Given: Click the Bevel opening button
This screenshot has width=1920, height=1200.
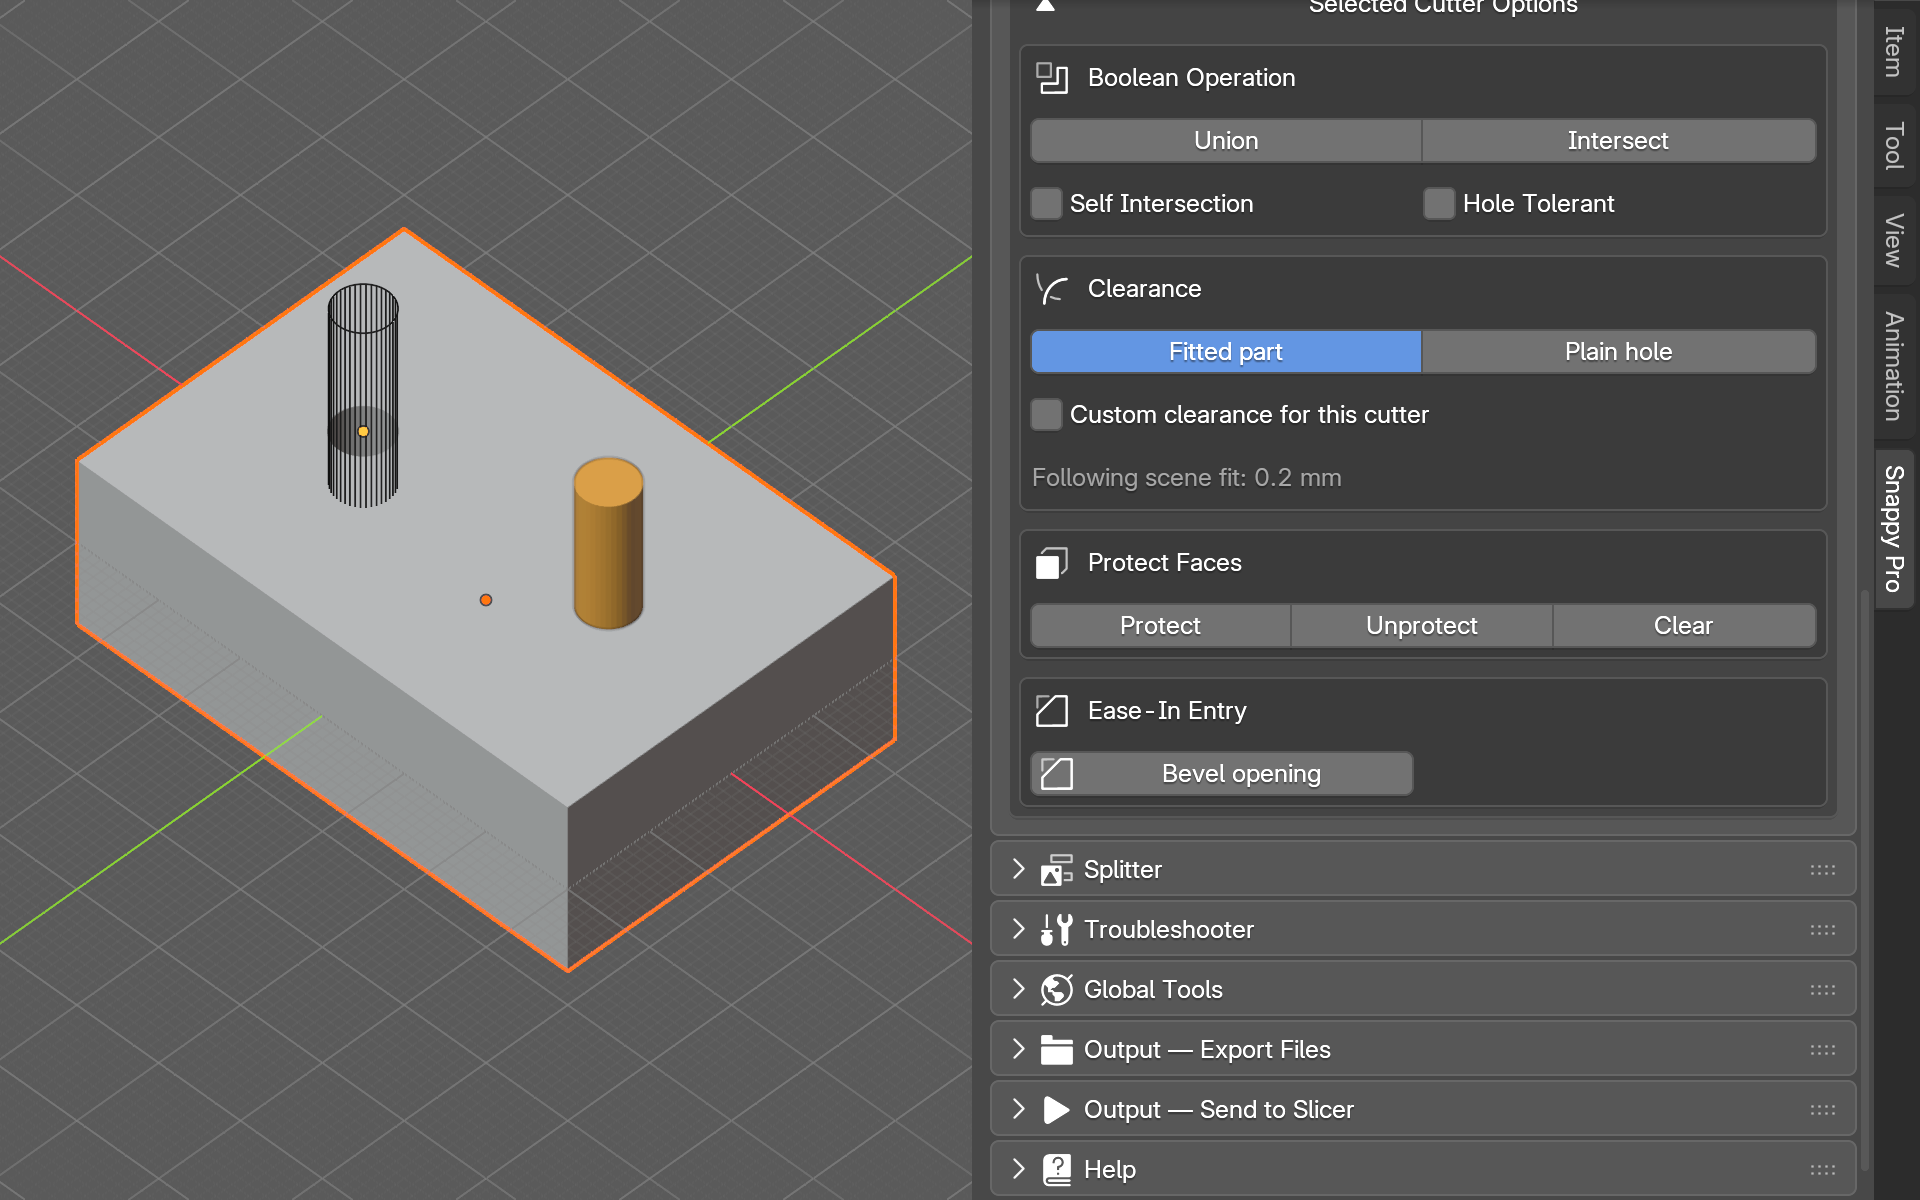Looking at the screenshot, I should point(1222,774).
